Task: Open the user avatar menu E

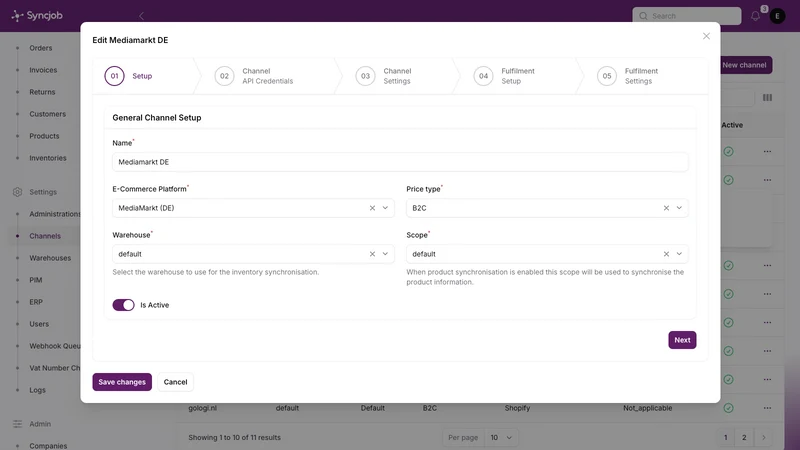Action: (x=778, y=16)
